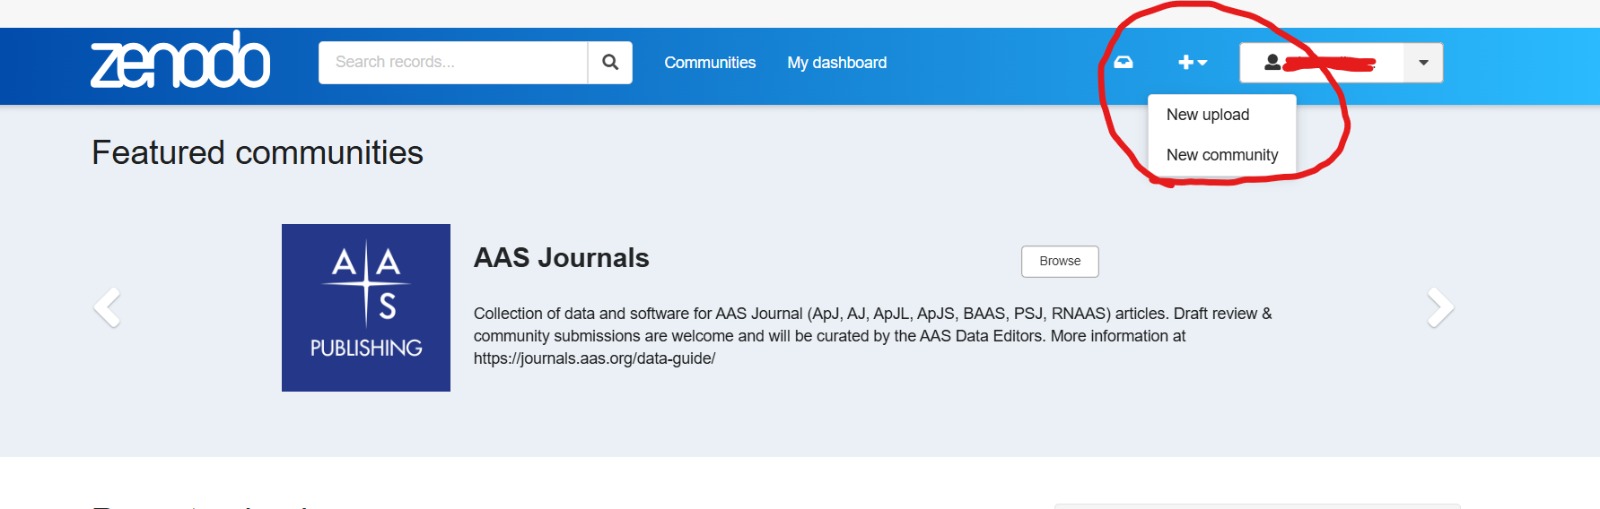Collapse the caret beside the plus icon
The width and height of the screenshot is (1600, 509).
(x=1203, y=63)
